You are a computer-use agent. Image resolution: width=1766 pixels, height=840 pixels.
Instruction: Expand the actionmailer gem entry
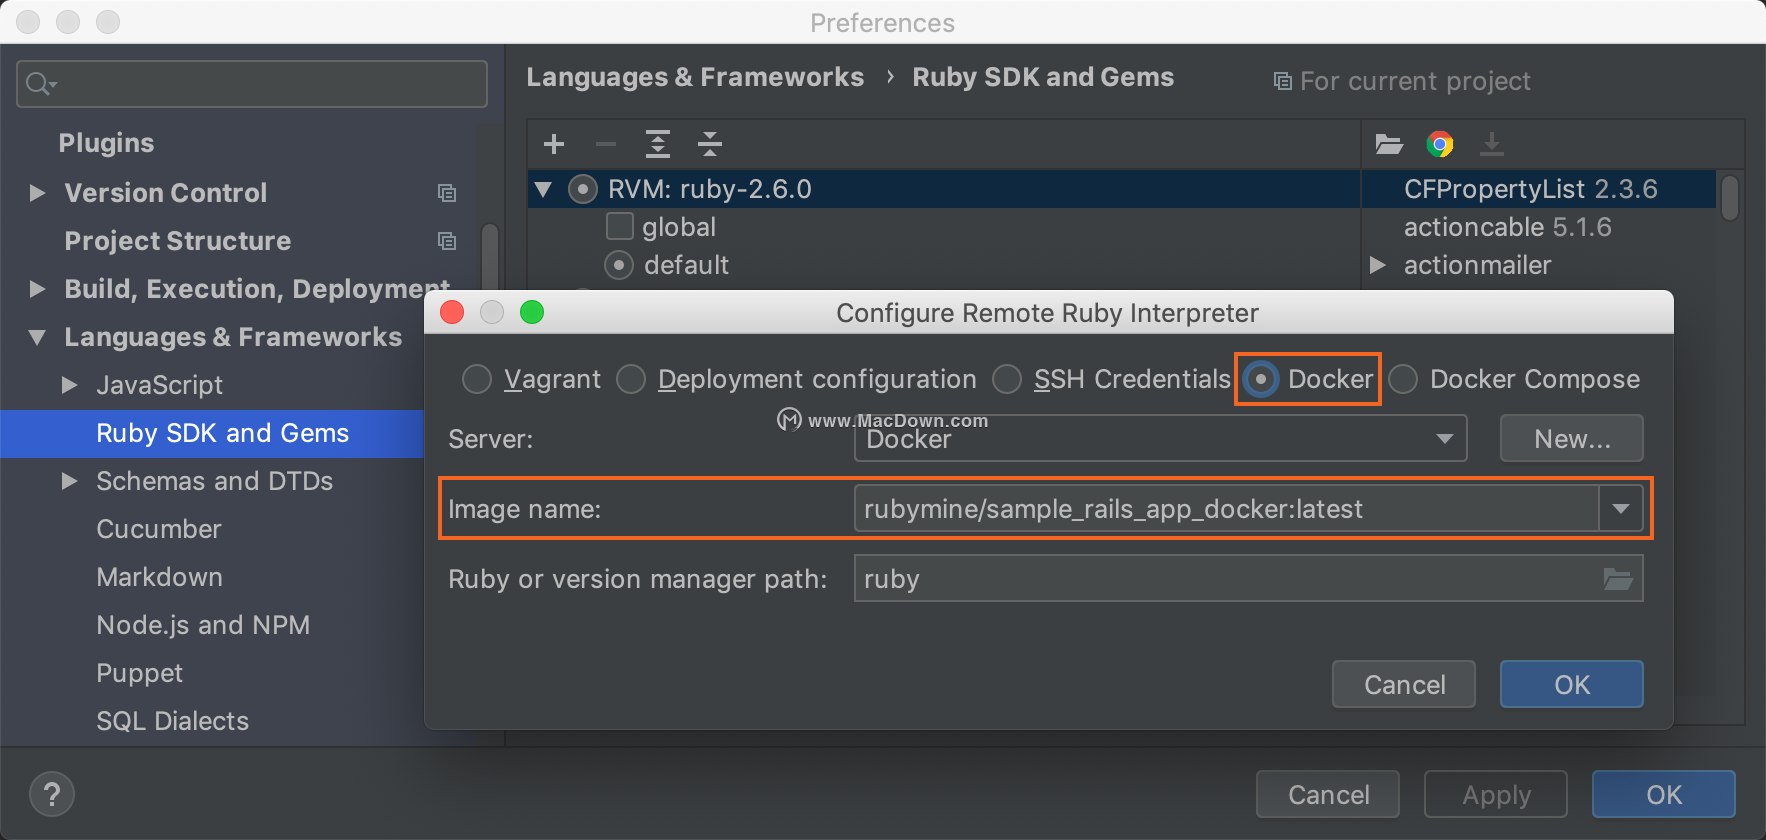point(1378,265)
